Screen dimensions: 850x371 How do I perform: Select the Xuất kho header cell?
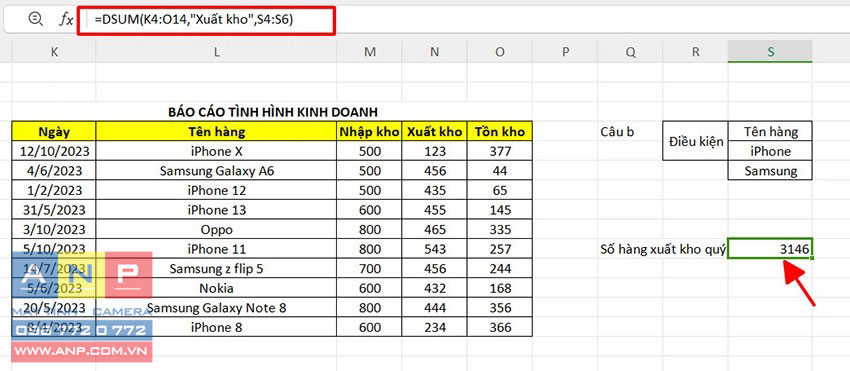434,131
